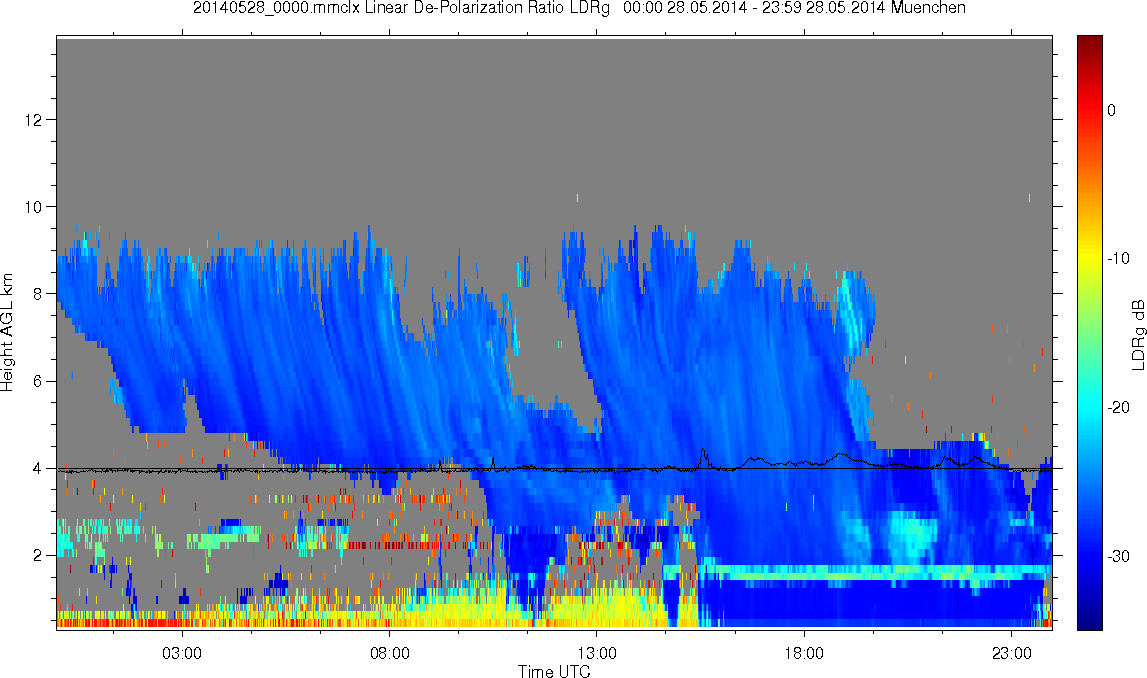1147x678 pixels.
Task: Click the colorbar value '-10'
Action: (x=1118, y=258)
